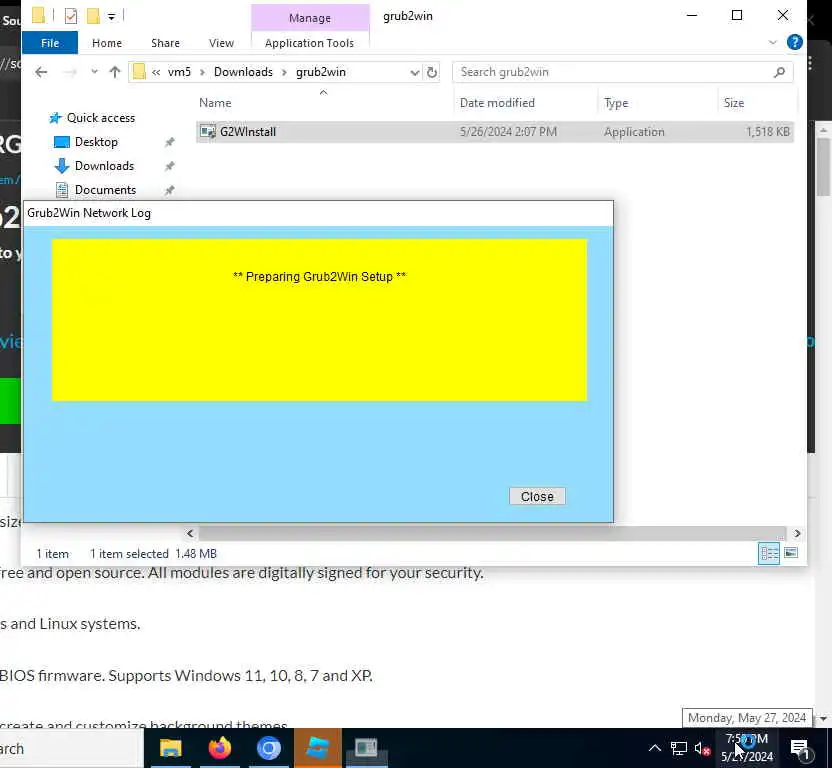This screenshot has height=768, width=832.
Task: Sort by the Size column
Action: (x=734, y=103)
